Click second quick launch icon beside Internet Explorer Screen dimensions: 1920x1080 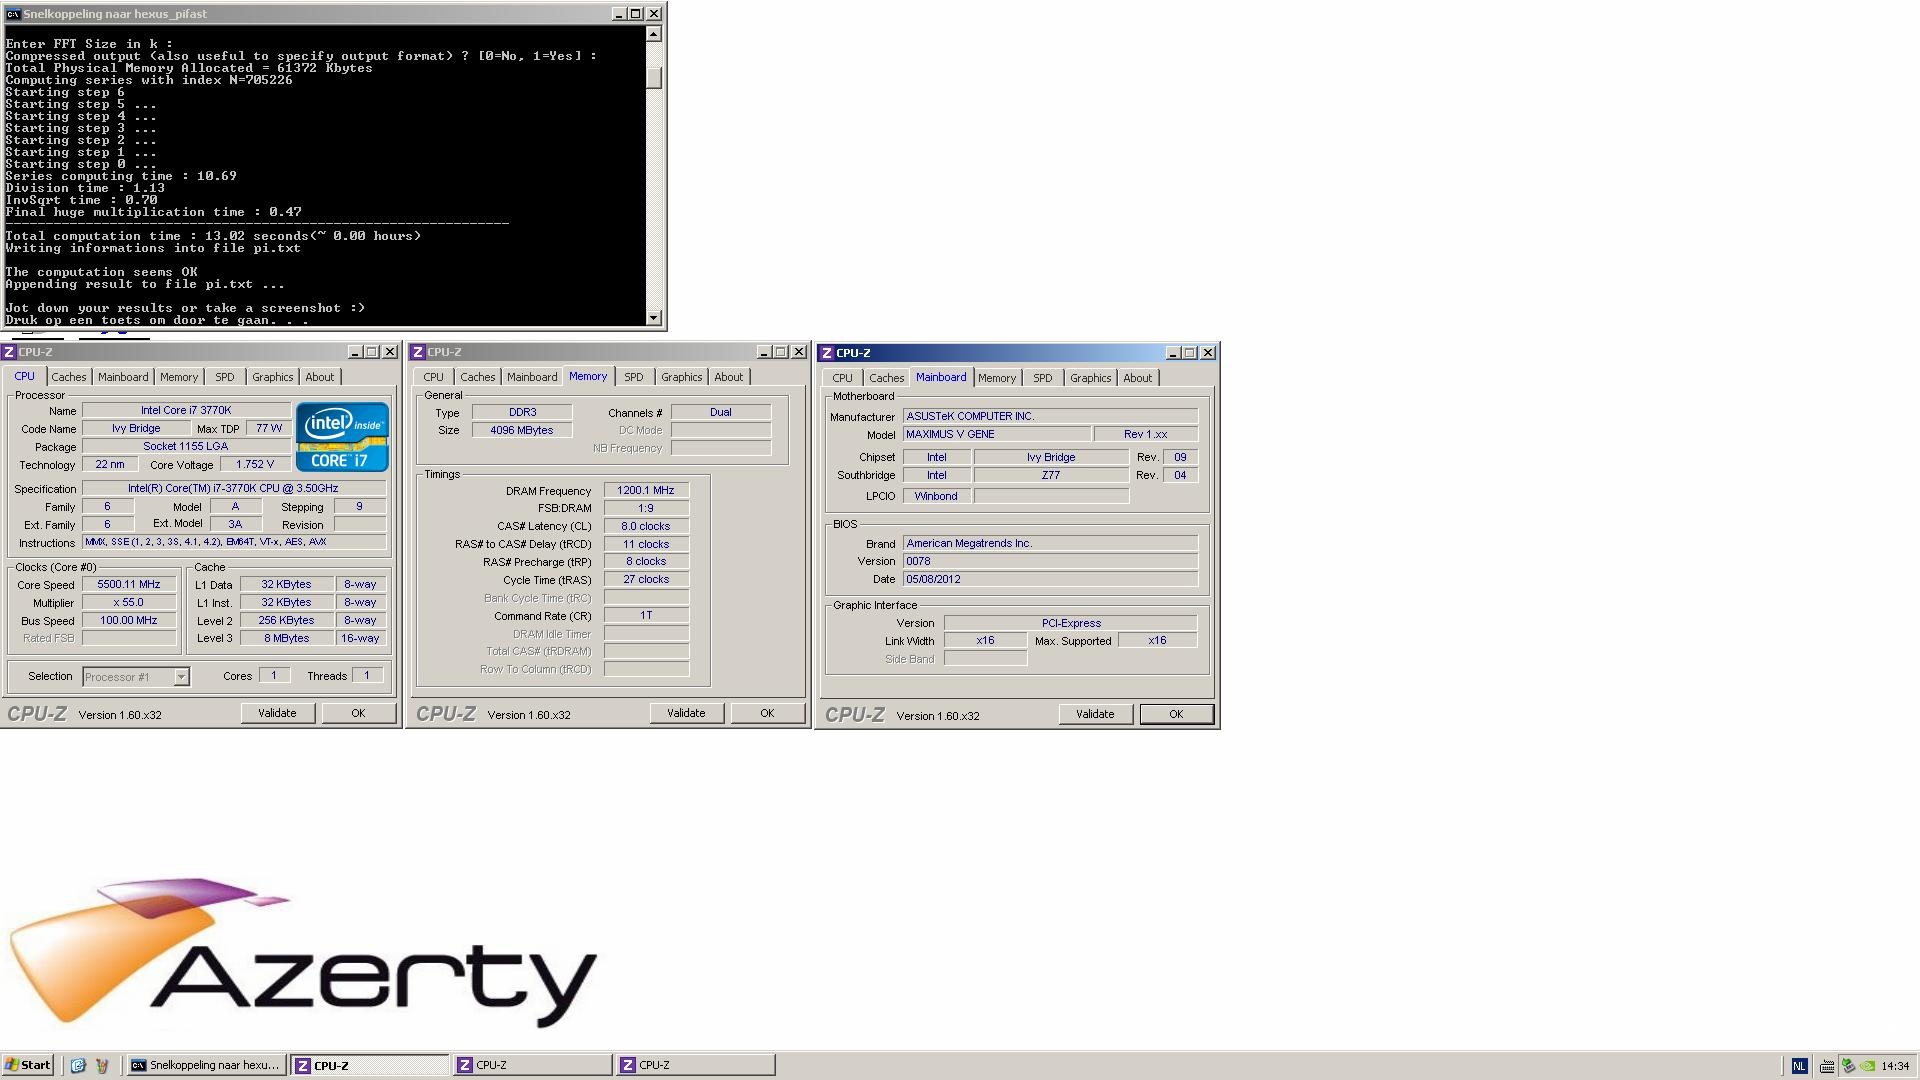(x=101, y=1066)
